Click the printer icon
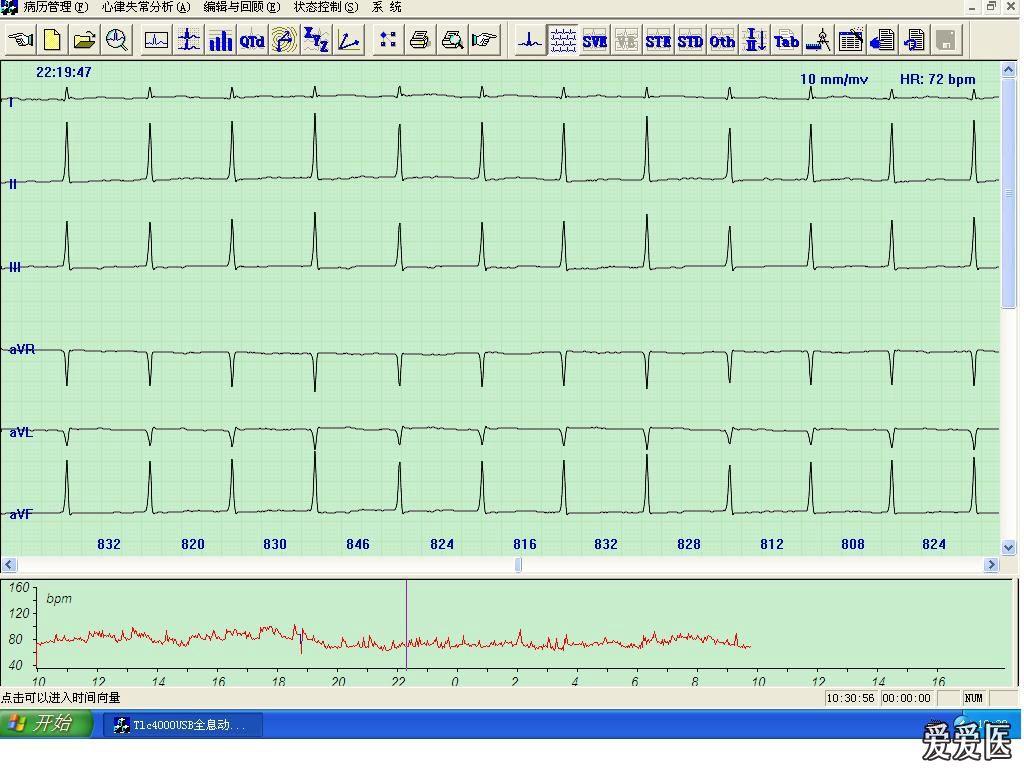 click(420, 40)
